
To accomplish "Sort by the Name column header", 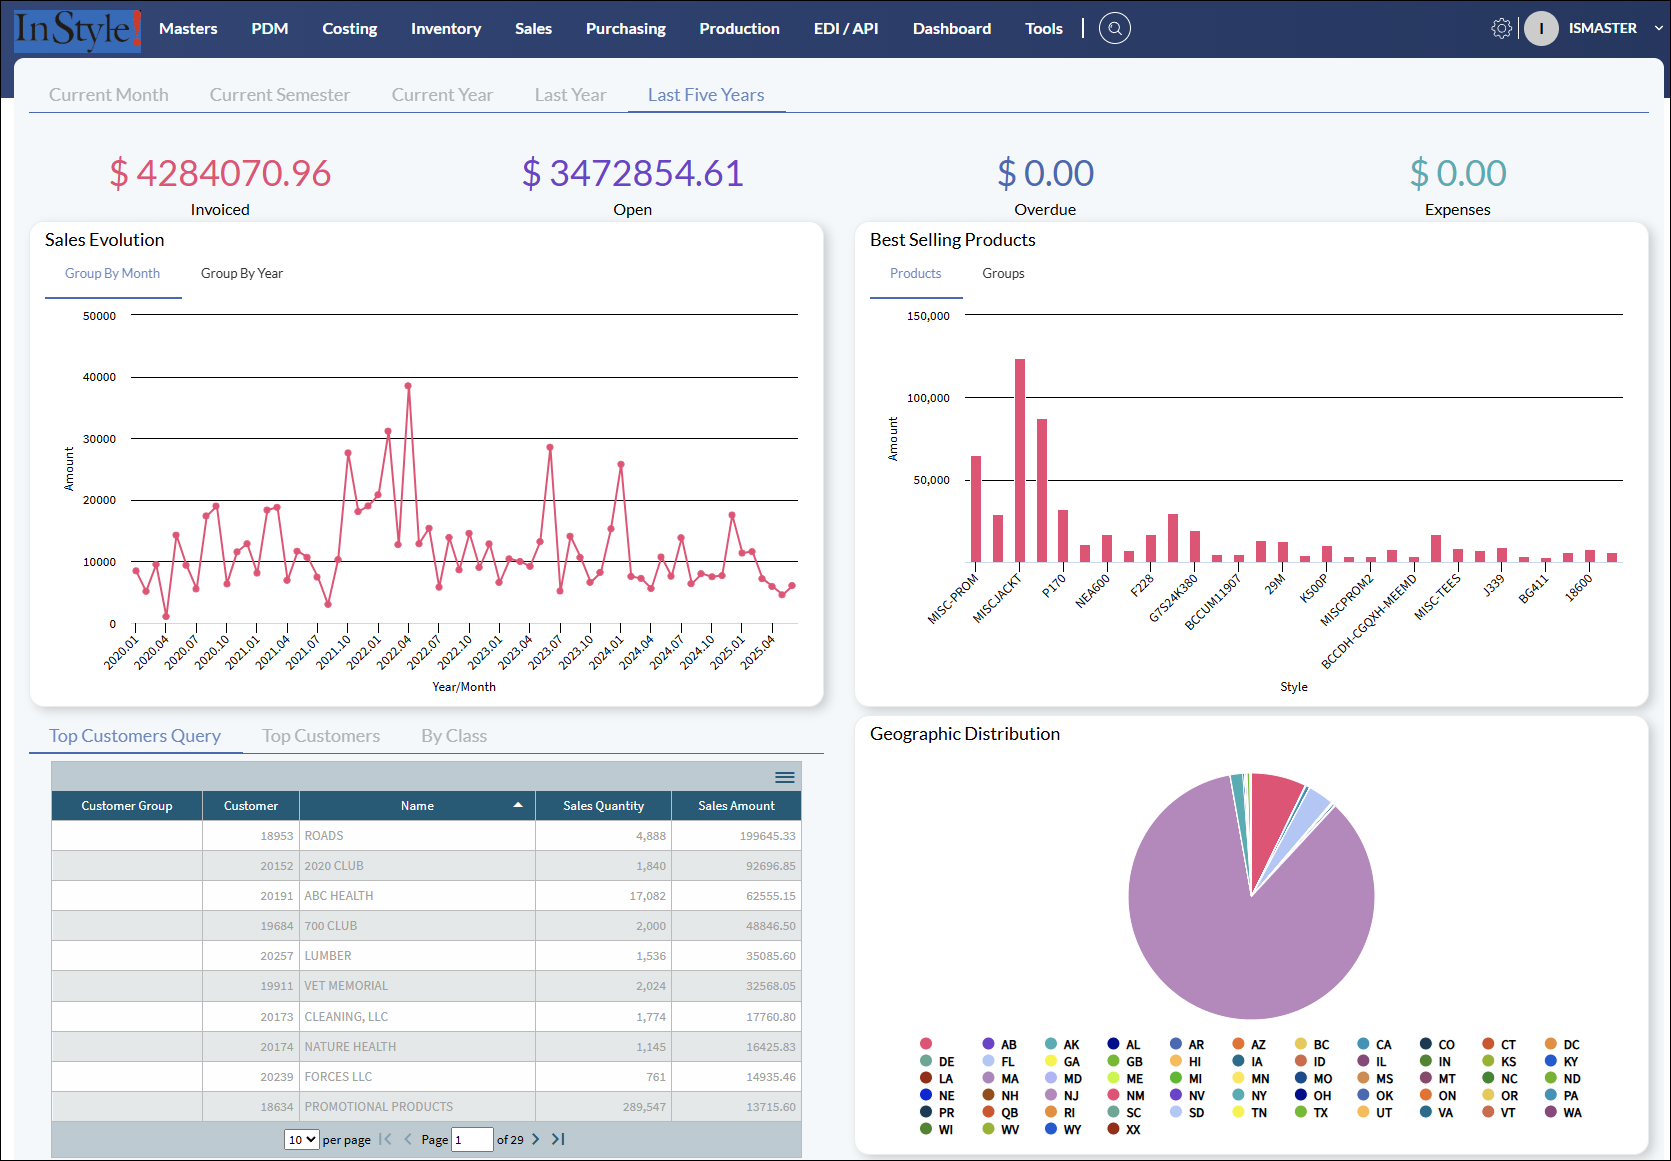I will 417,805.
